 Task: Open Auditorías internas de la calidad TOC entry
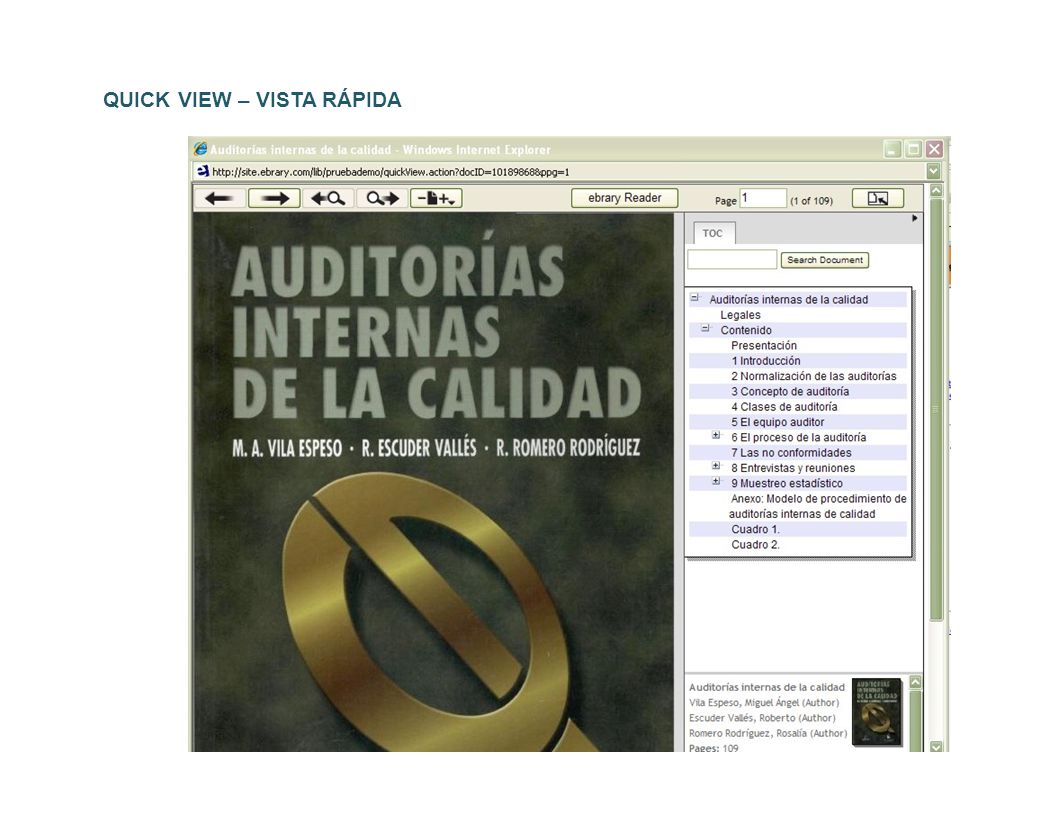point(788,300)
